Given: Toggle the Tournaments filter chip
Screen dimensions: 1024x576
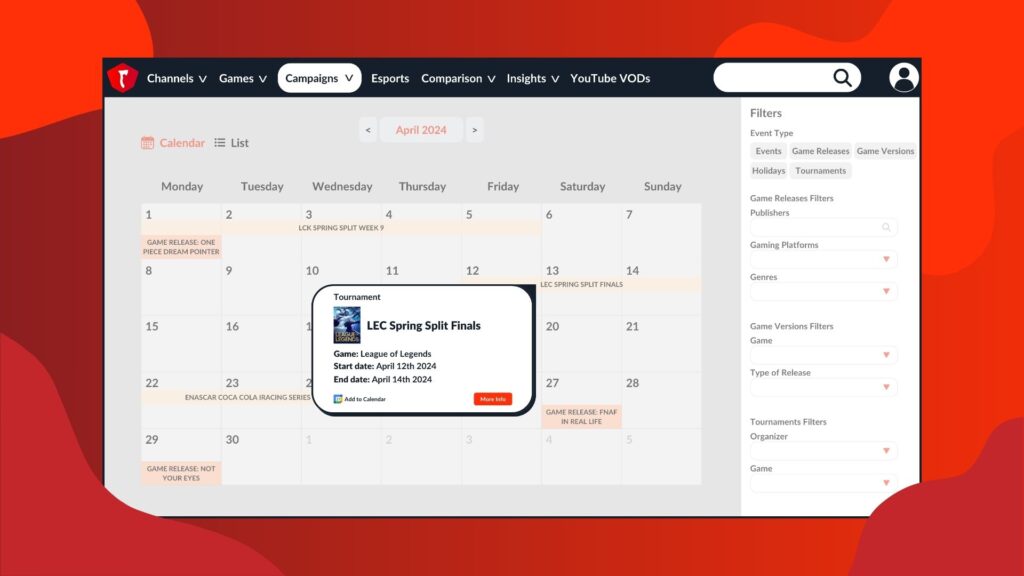Looking at the screenshot, I should click(x=820, y=170).
